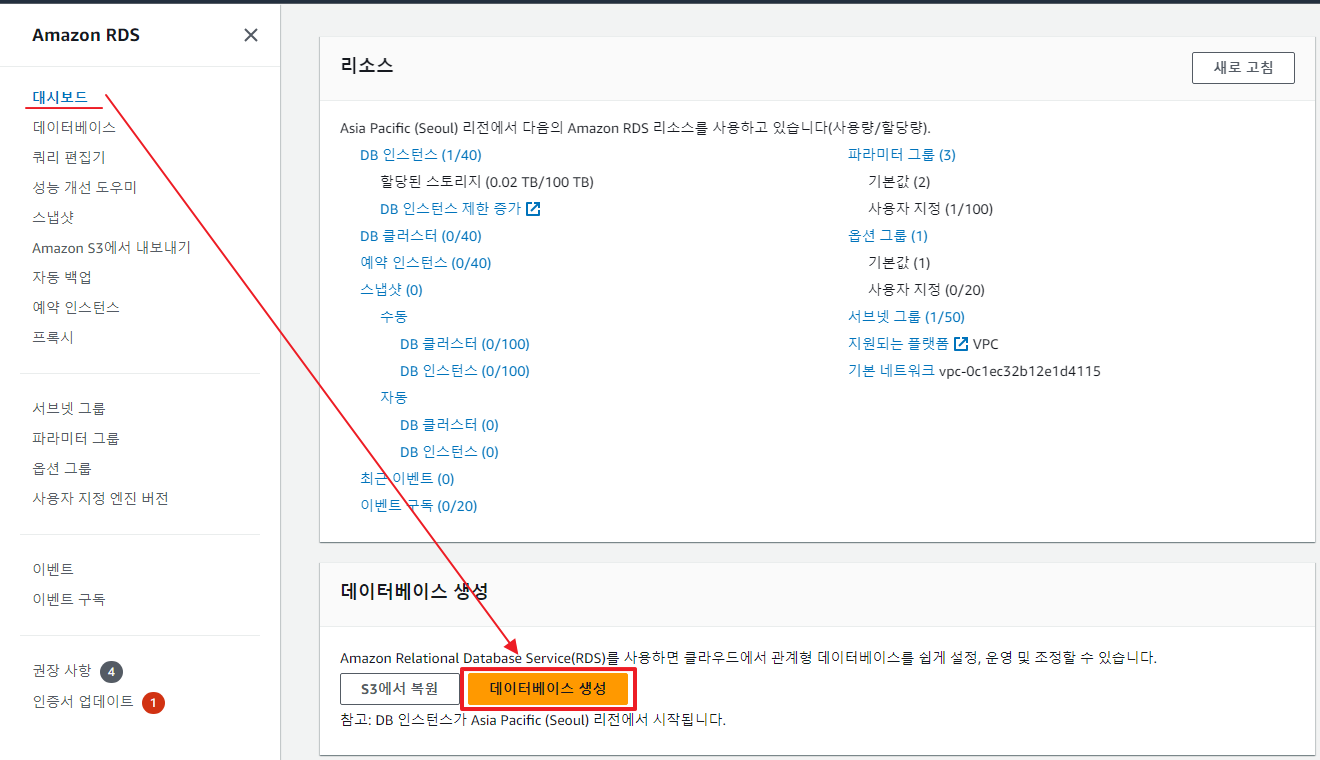Click the red badge on 인증서 업데이트
Image resolution: width=1320 pixels, height=760 pixels.
(153, 703)
